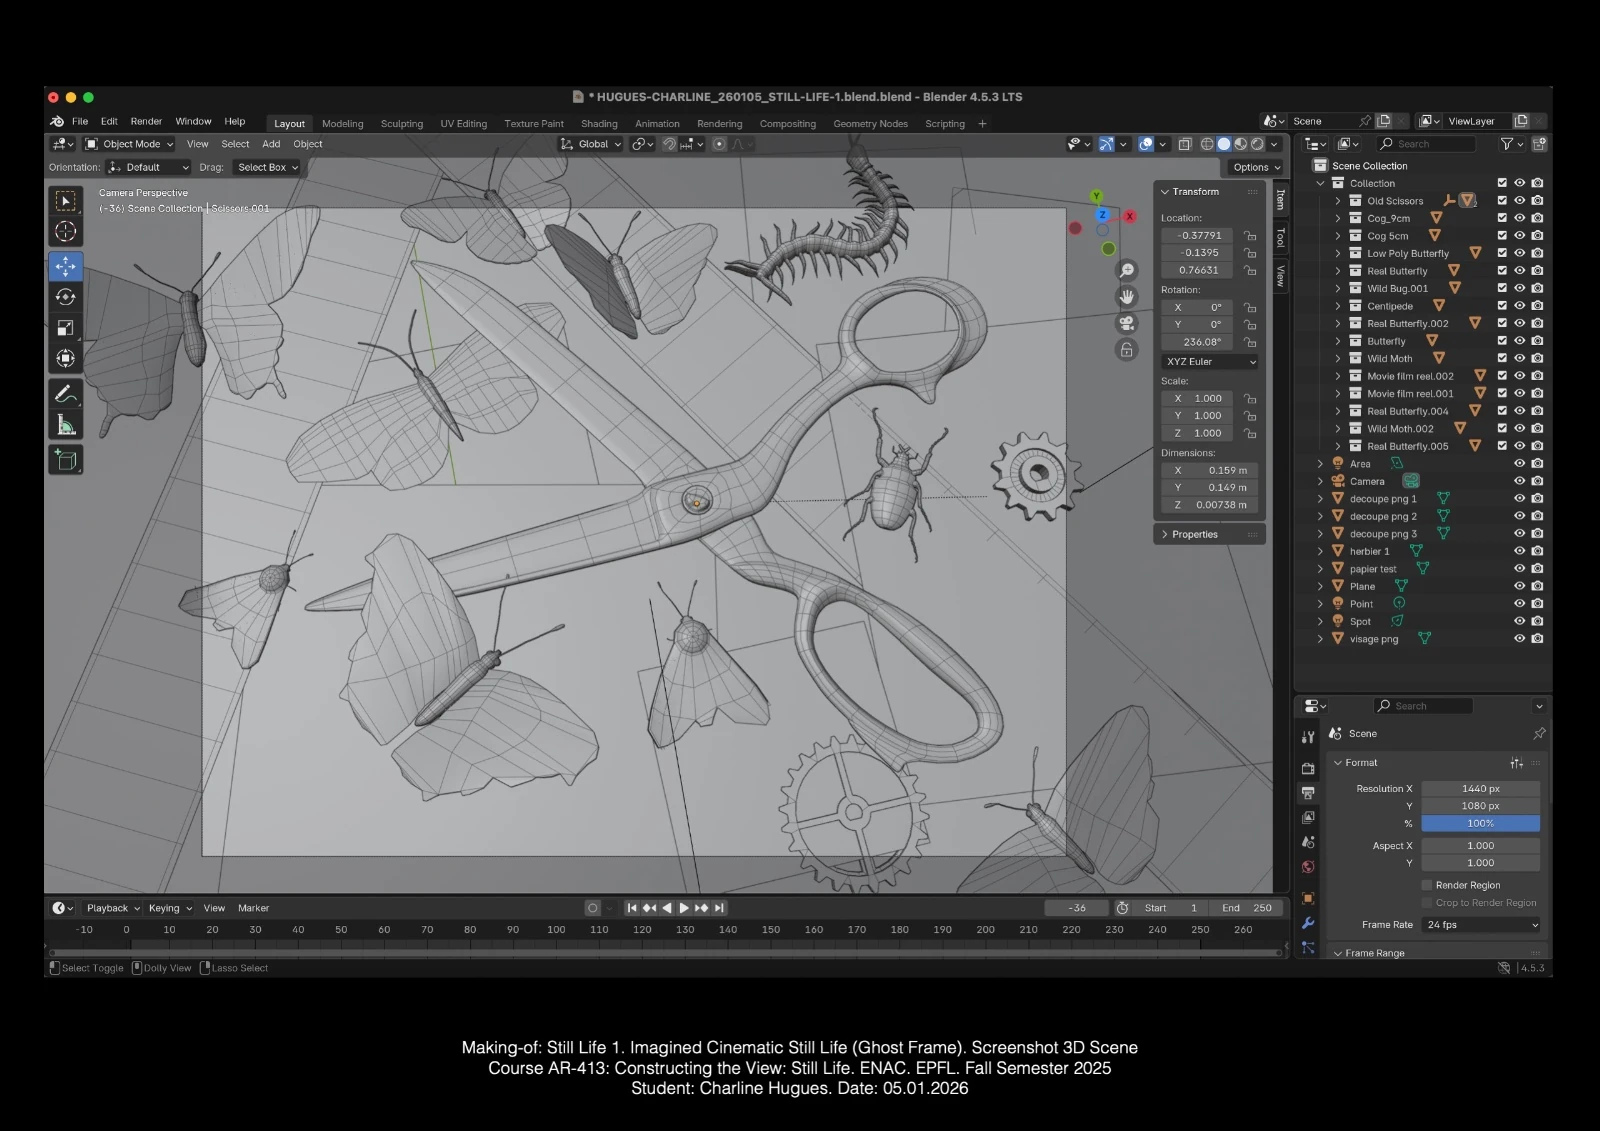Activate the Transform tool
The width and height of the screenshot is (1600, 1131).
[x=66, y=358]
